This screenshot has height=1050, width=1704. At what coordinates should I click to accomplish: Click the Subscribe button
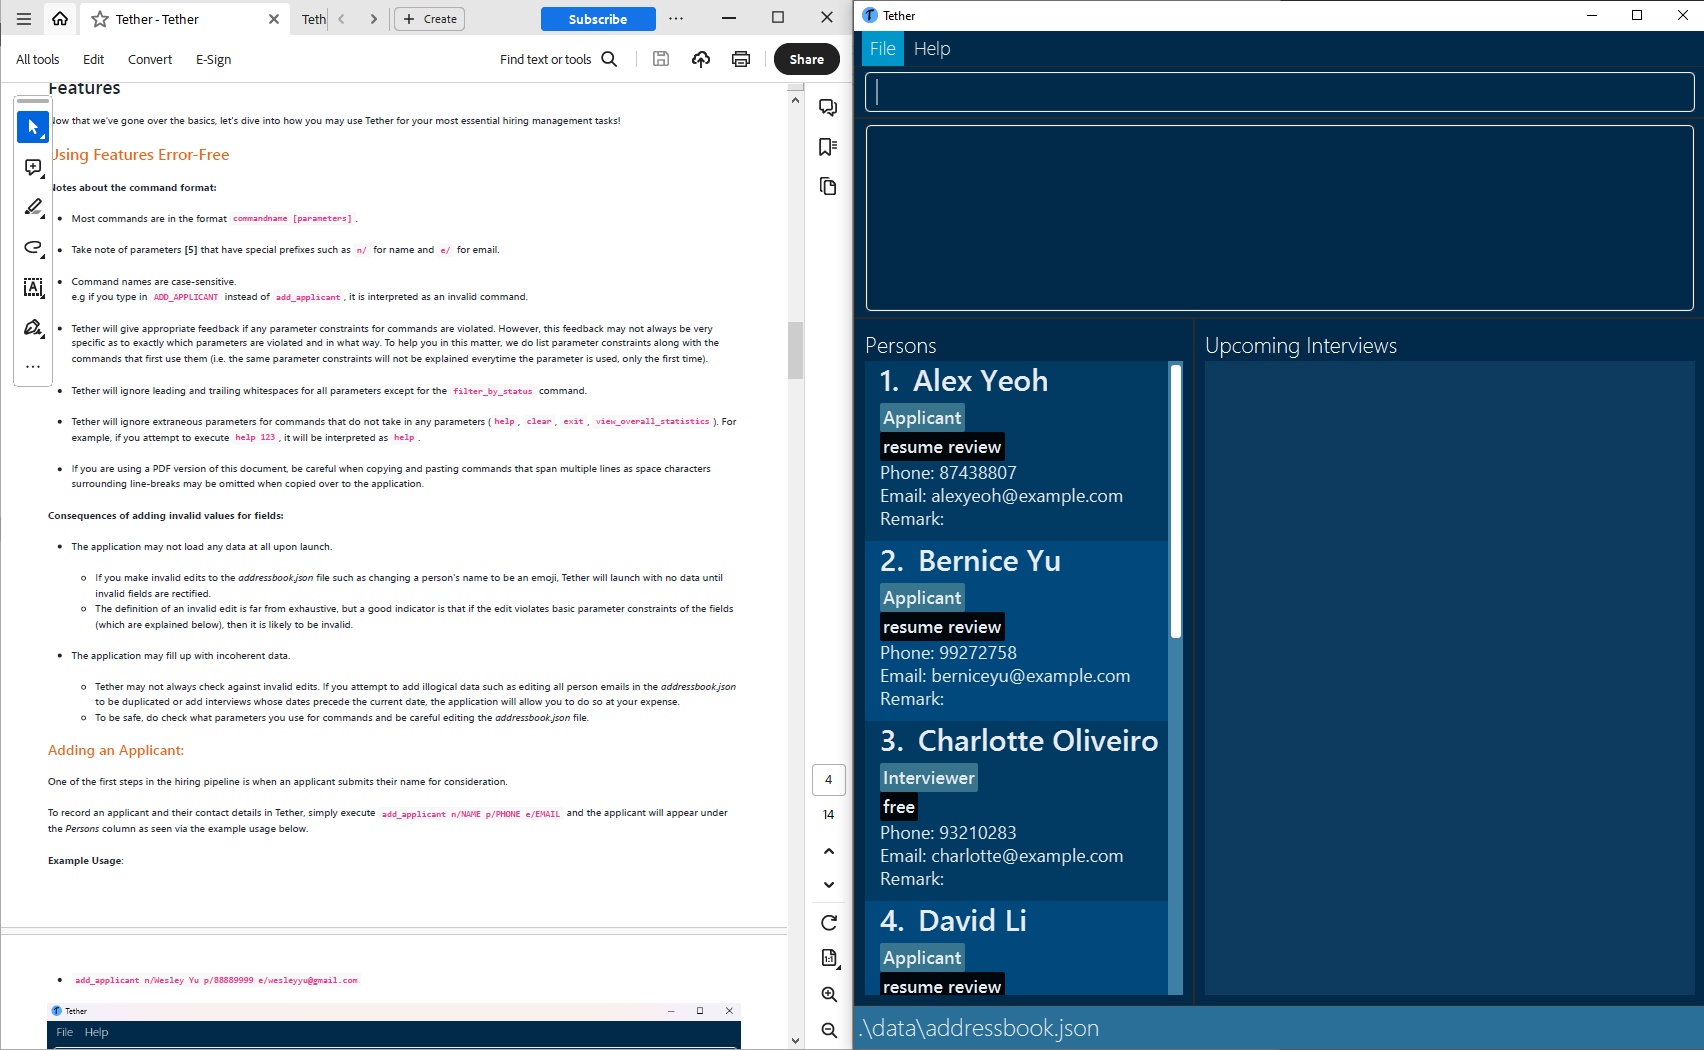click(598, 19)
